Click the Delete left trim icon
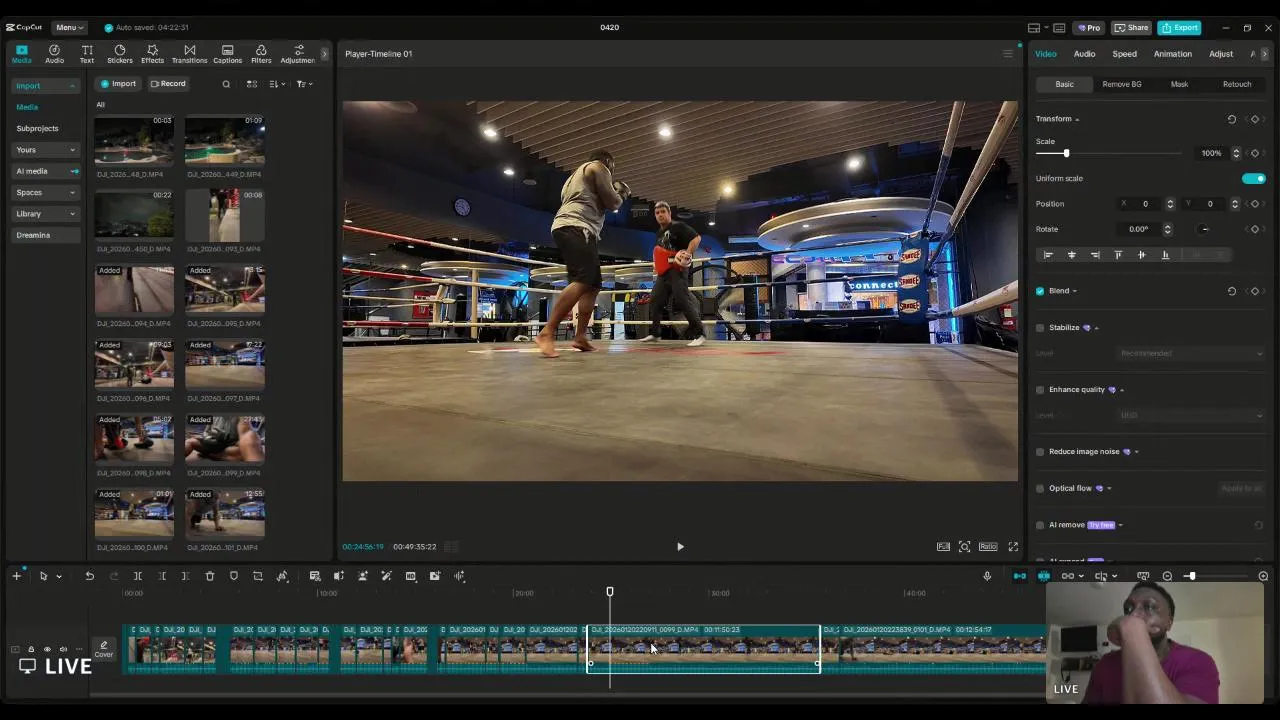Viewport: 1280px width, 720px height. click(x=162, y=576)
